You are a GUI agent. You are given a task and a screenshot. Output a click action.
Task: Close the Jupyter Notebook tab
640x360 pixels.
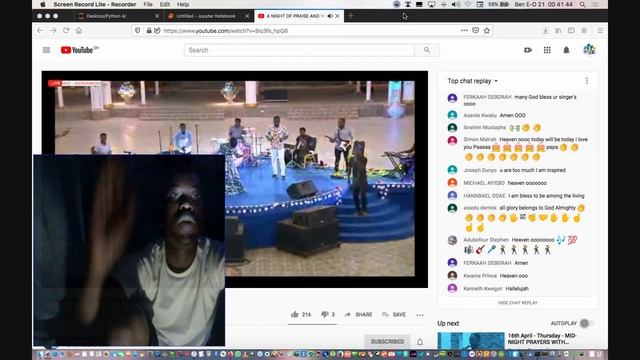[247, 16]
